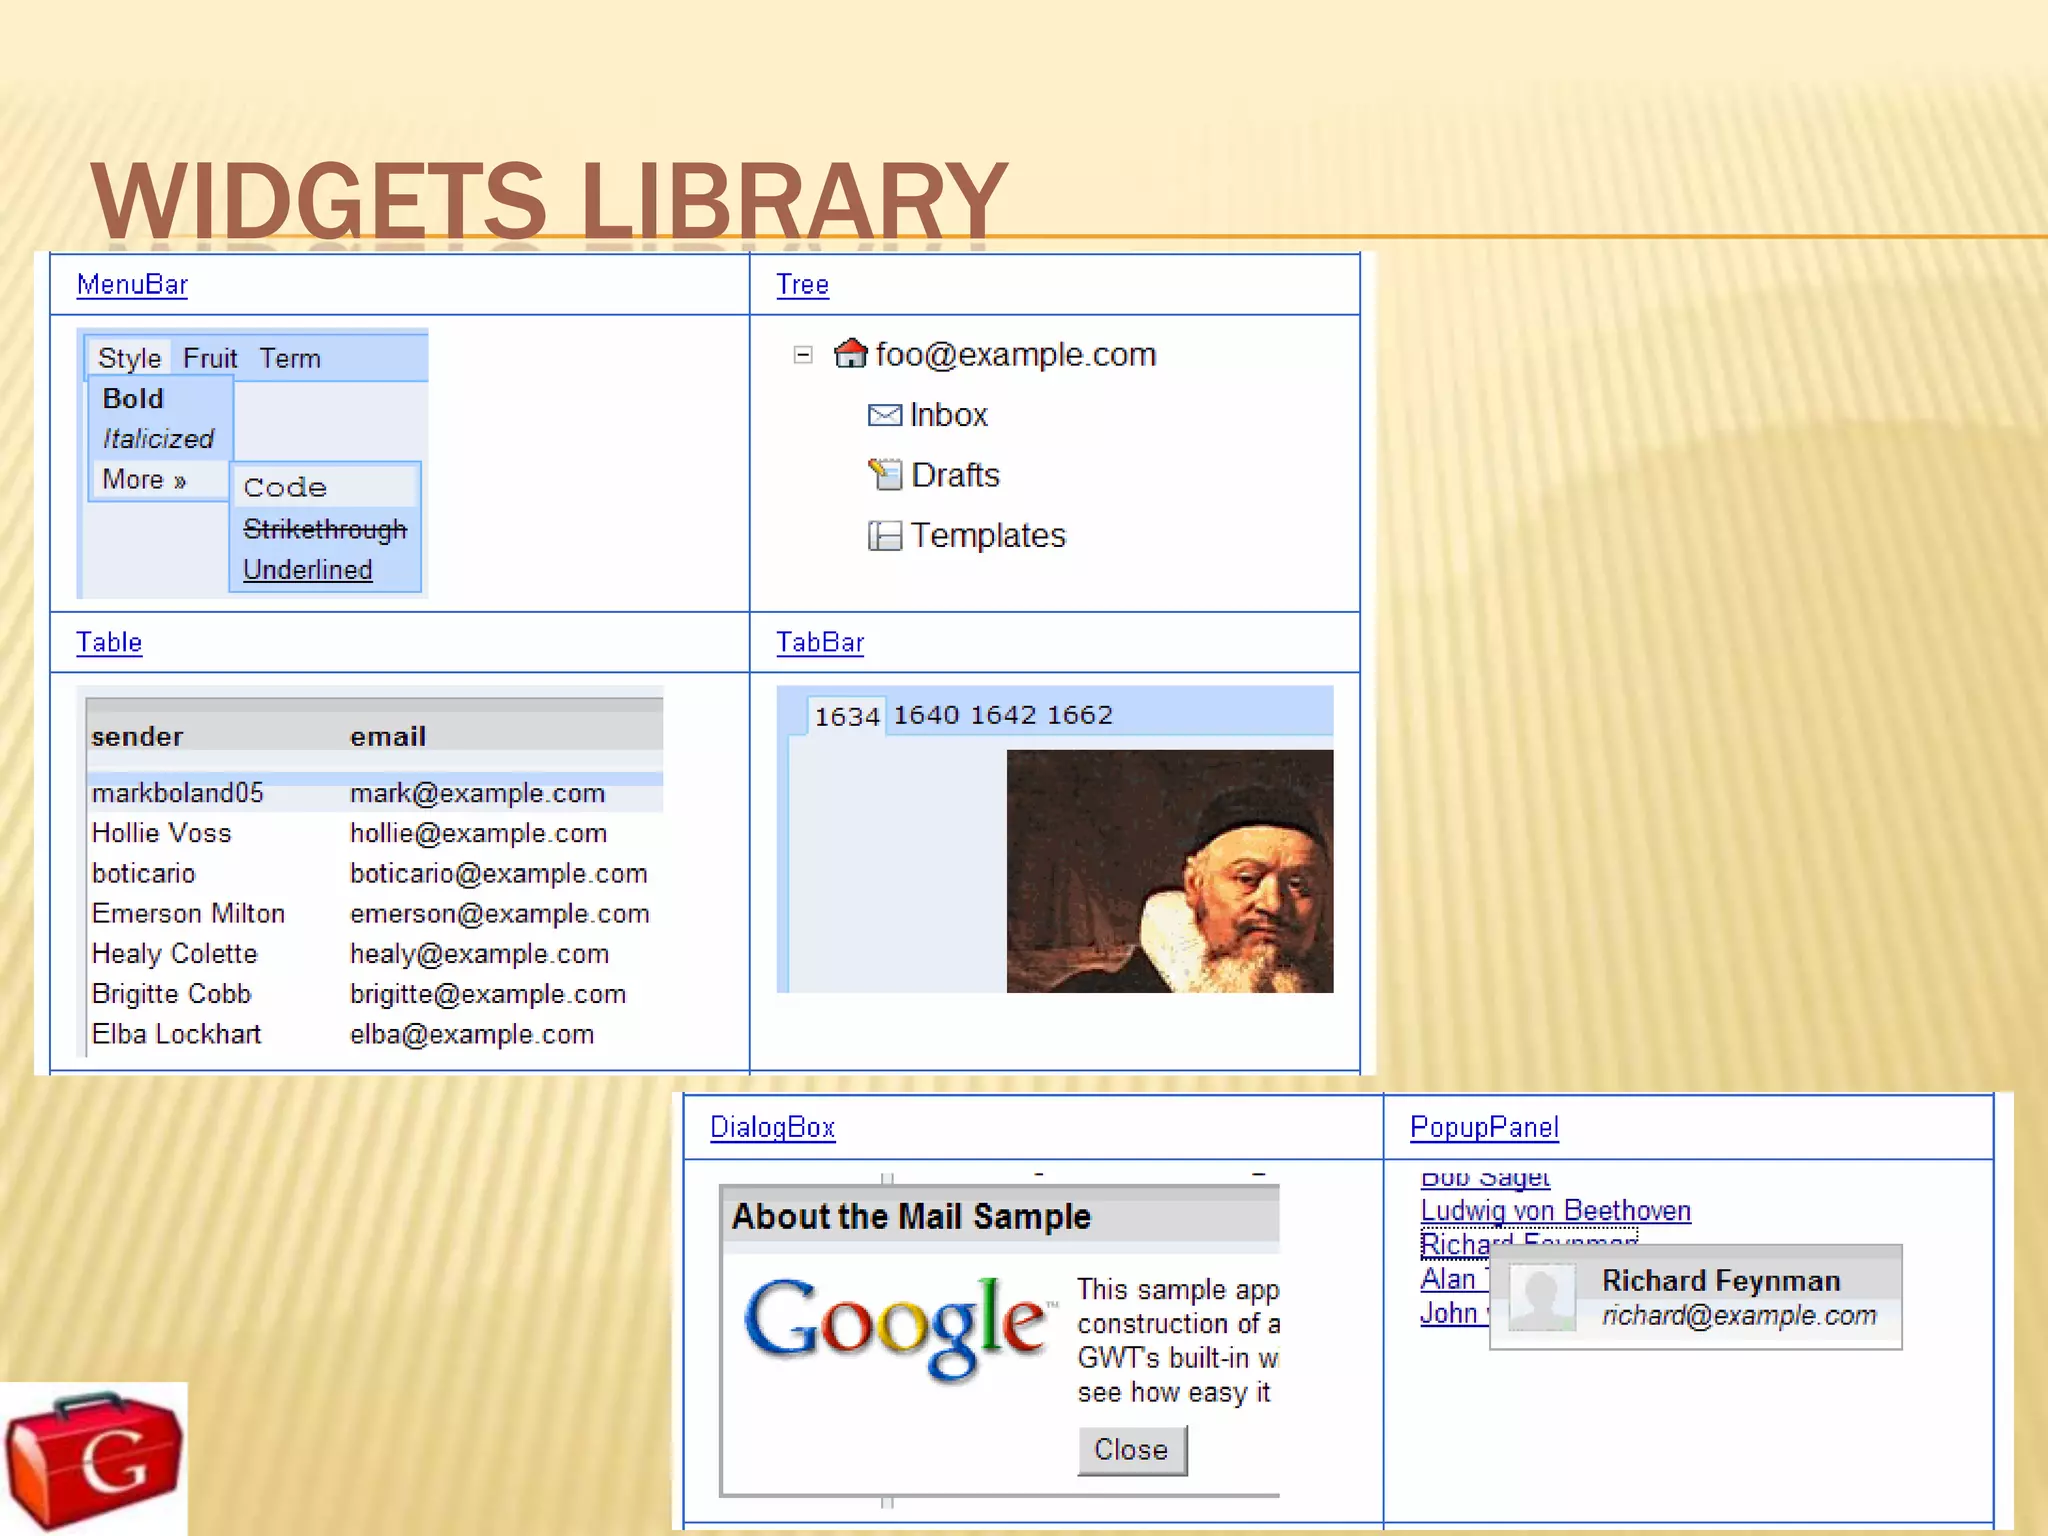Click the brigitte@example.com email cell
This screenshot has height=1536, width=2048.
pyautogui.click(x=488, y=994)
